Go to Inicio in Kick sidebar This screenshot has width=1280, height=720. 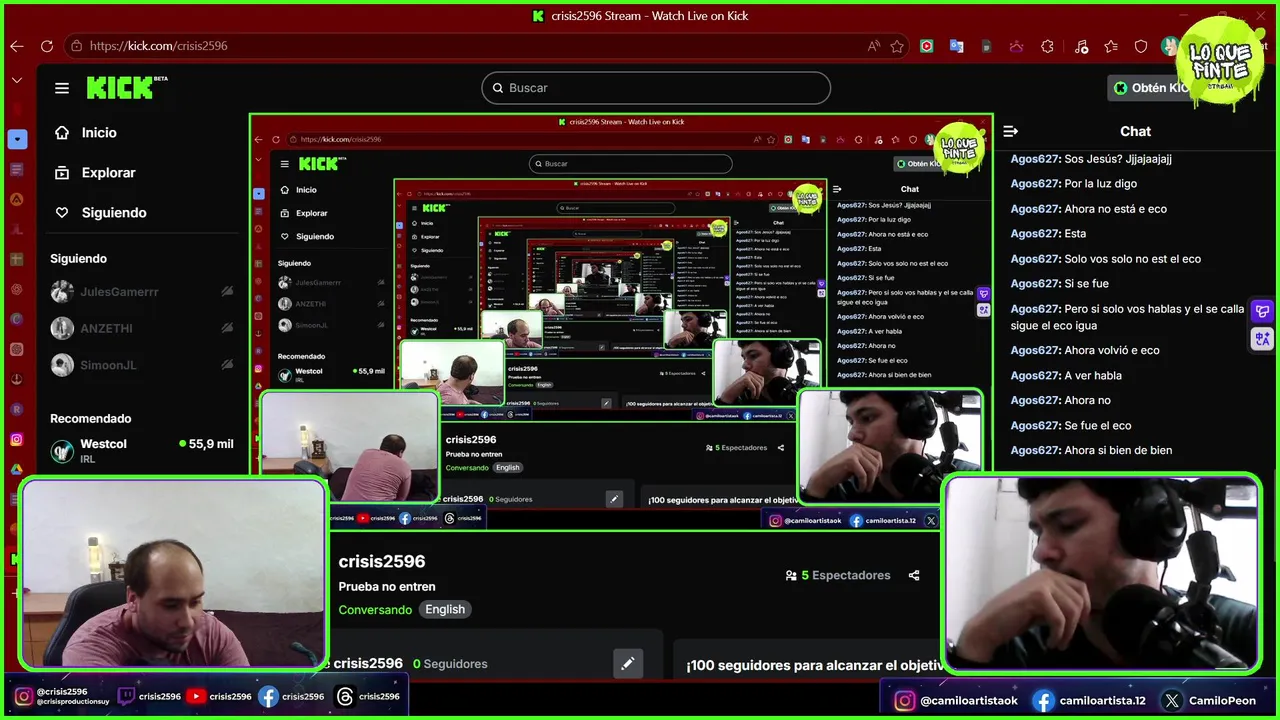click(x=86, y=132)
